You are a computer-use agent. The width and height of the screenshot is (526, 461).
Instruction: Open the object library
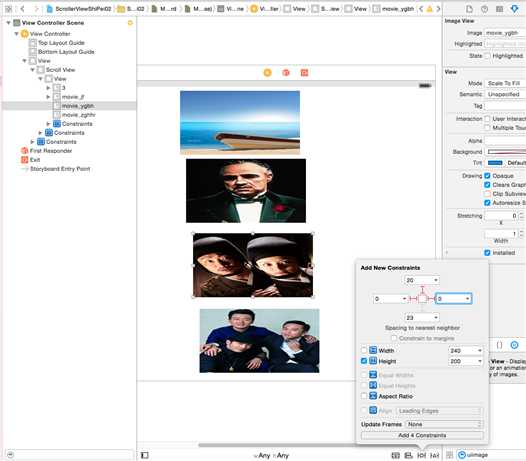click(x=514, y=345)
